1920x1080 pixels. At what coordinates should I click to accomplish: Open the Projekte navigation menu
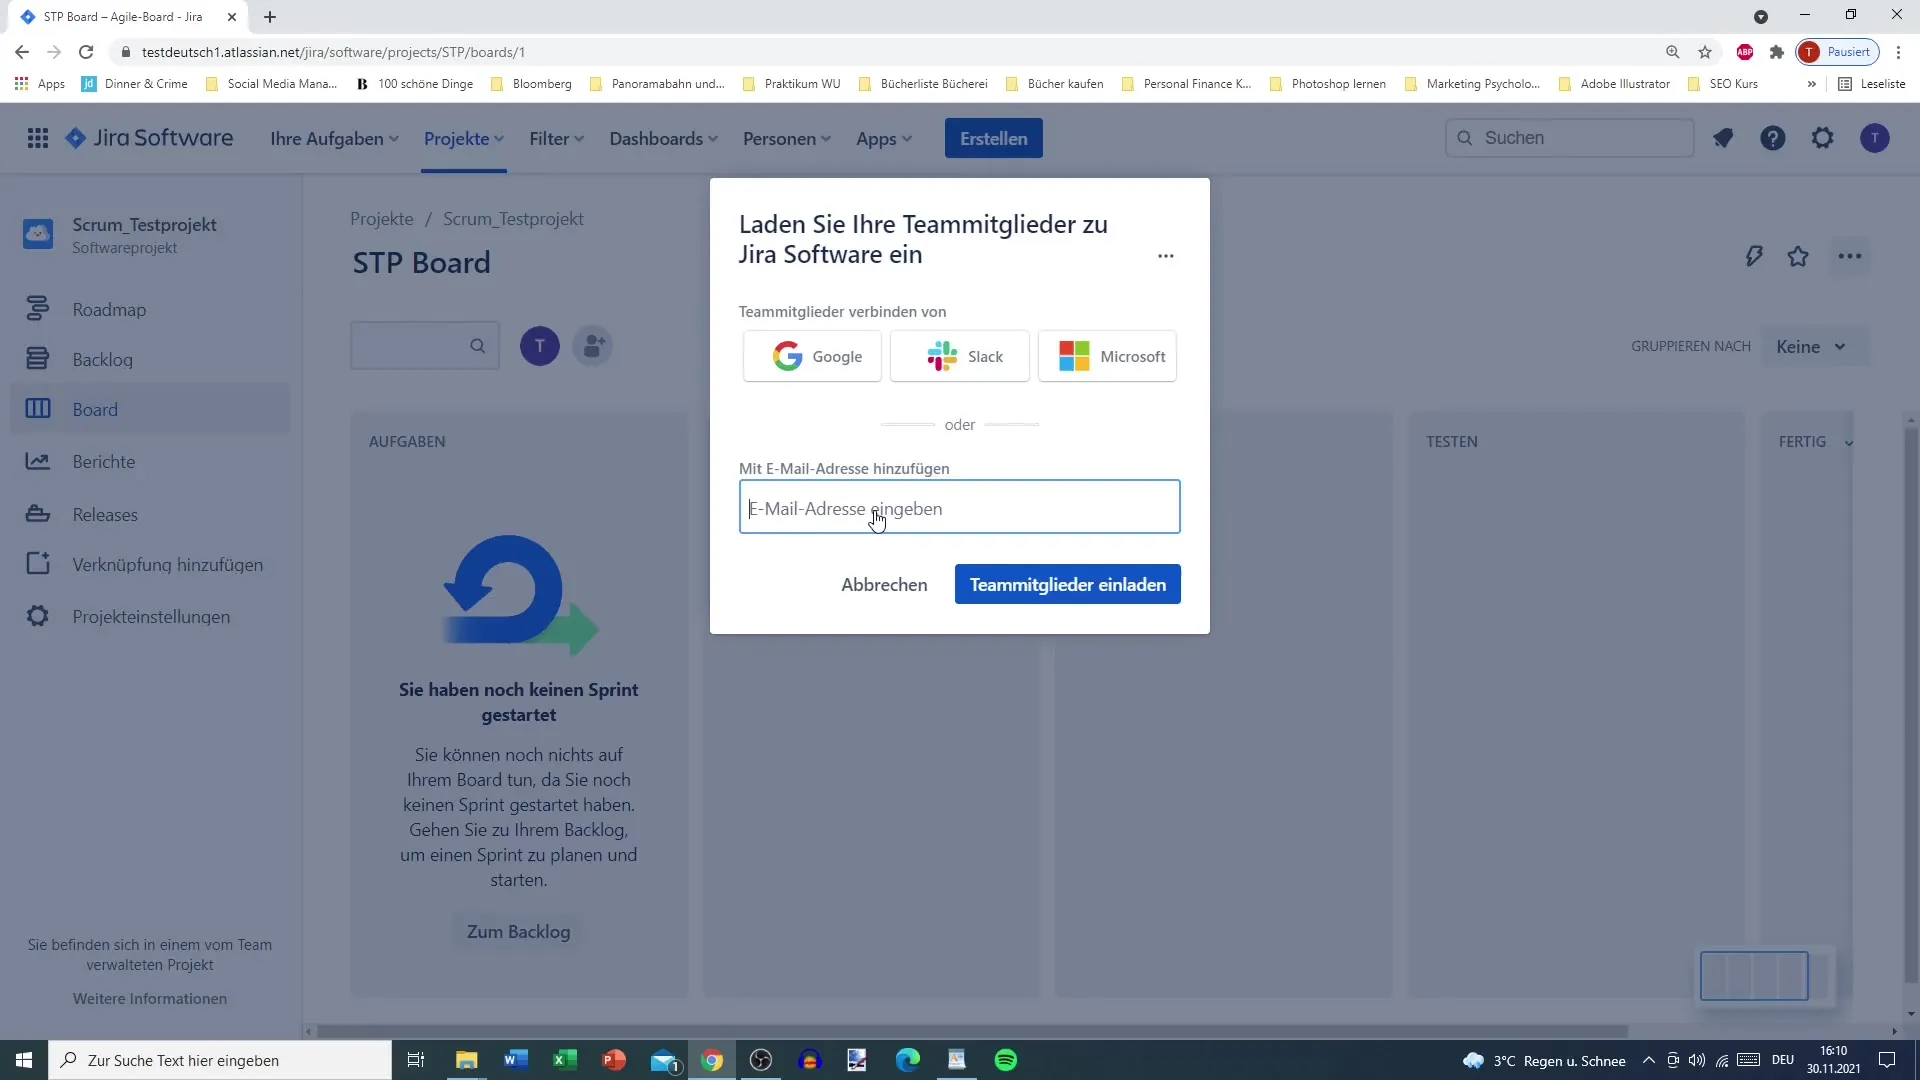tap(462, 138)
